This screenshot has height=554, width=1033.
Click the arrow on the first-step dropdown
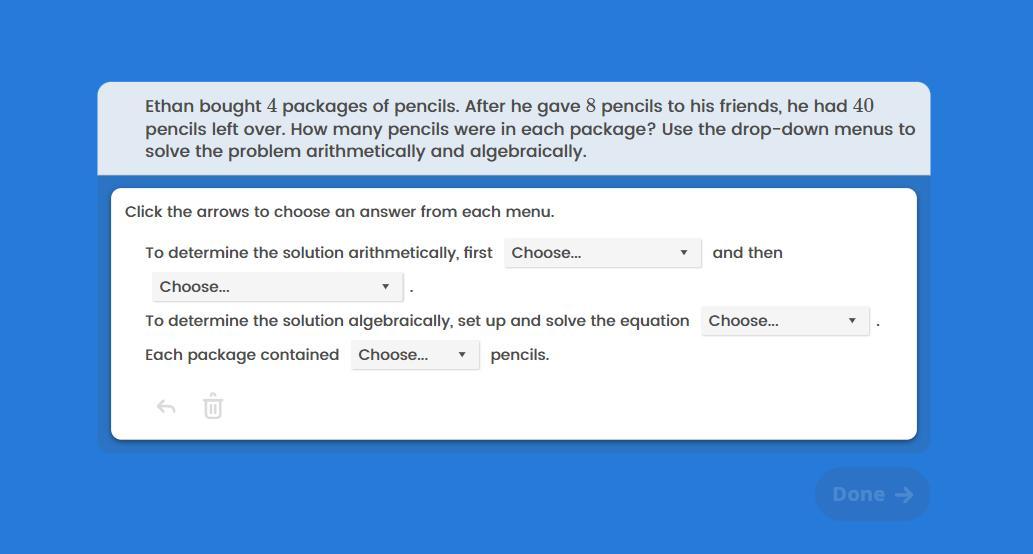tap(684, 253)
